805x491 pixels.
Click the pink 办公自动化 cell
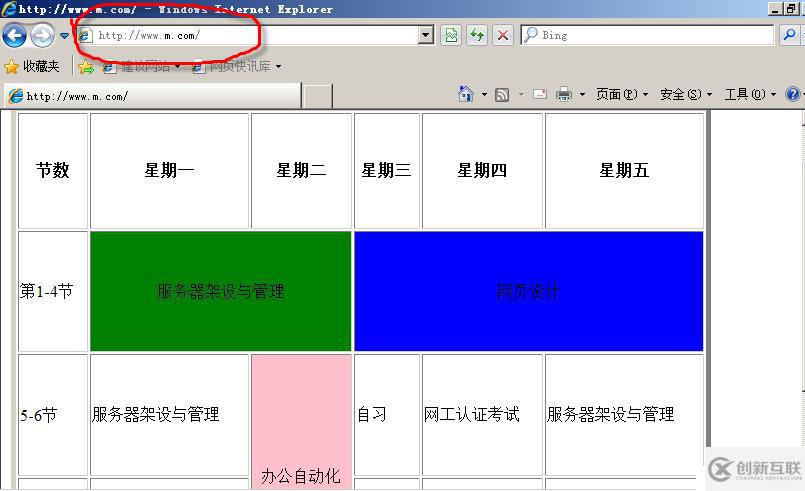click(301, 422)
